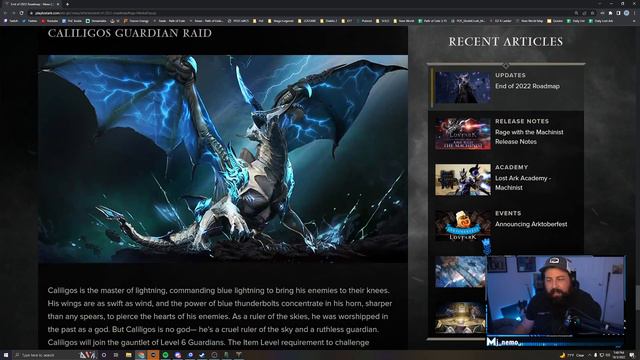Screen dimensions: 640x360
Task: Click the Calligos Guardian Raid heading
Action: click(x=130, y=33)
